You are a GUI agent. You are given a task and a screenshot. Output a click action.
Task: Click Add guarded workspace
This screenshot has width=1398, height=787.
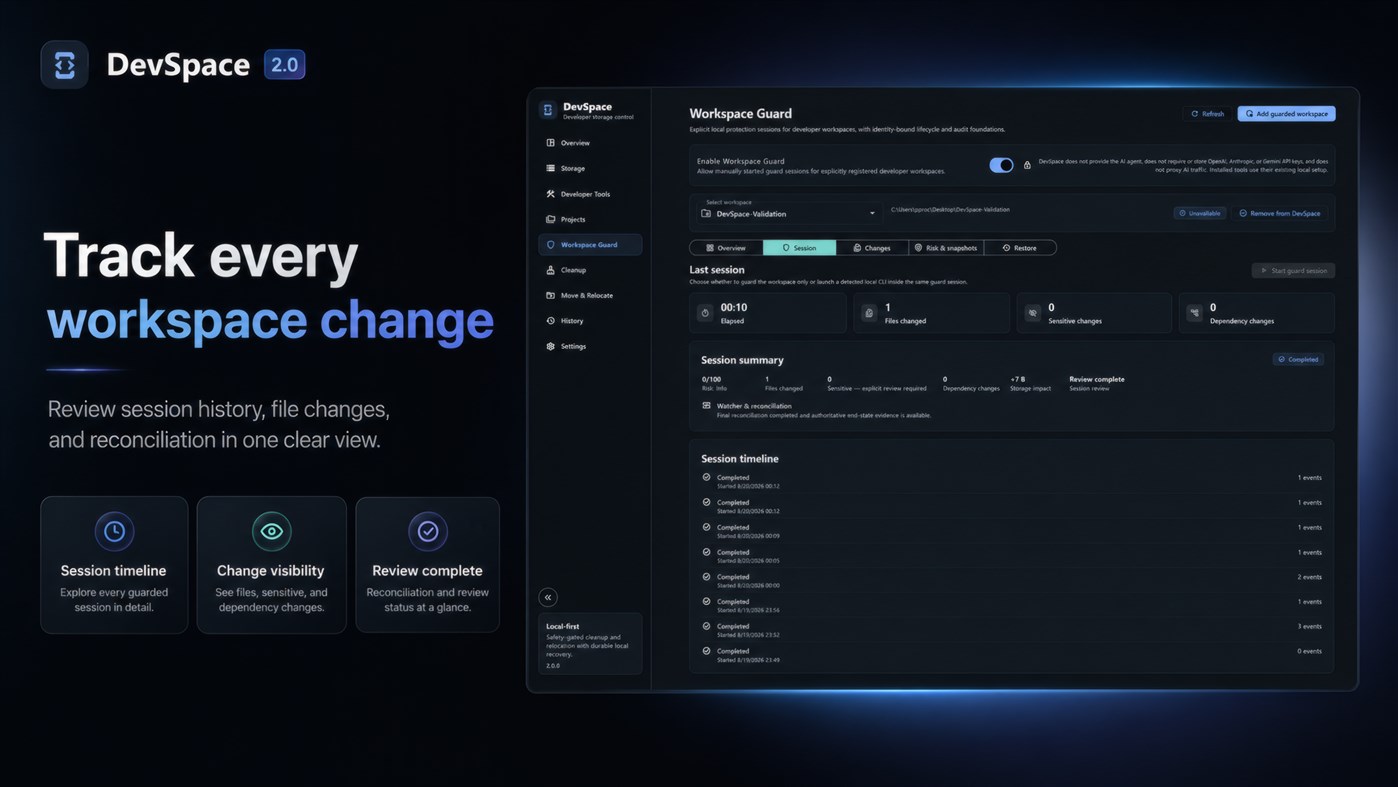coord(1286,114)
